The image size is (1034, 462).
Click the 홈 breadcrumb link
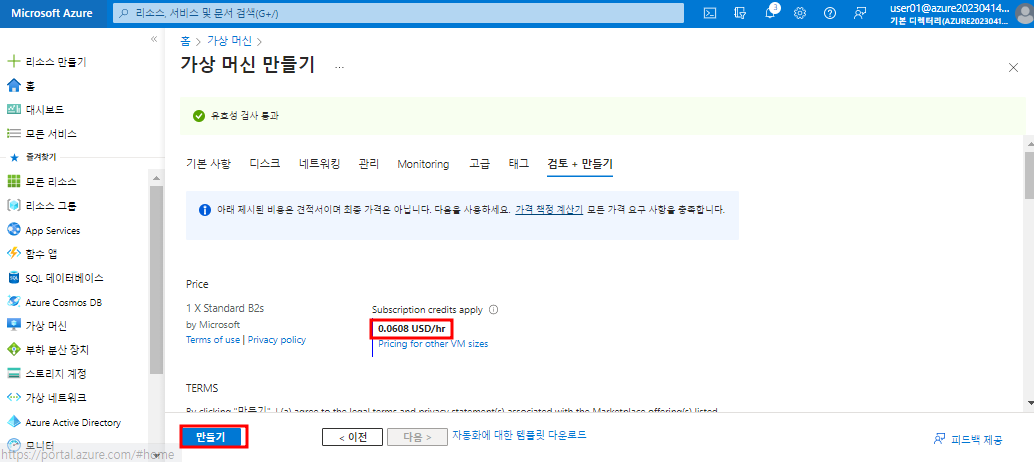point(185,41)
